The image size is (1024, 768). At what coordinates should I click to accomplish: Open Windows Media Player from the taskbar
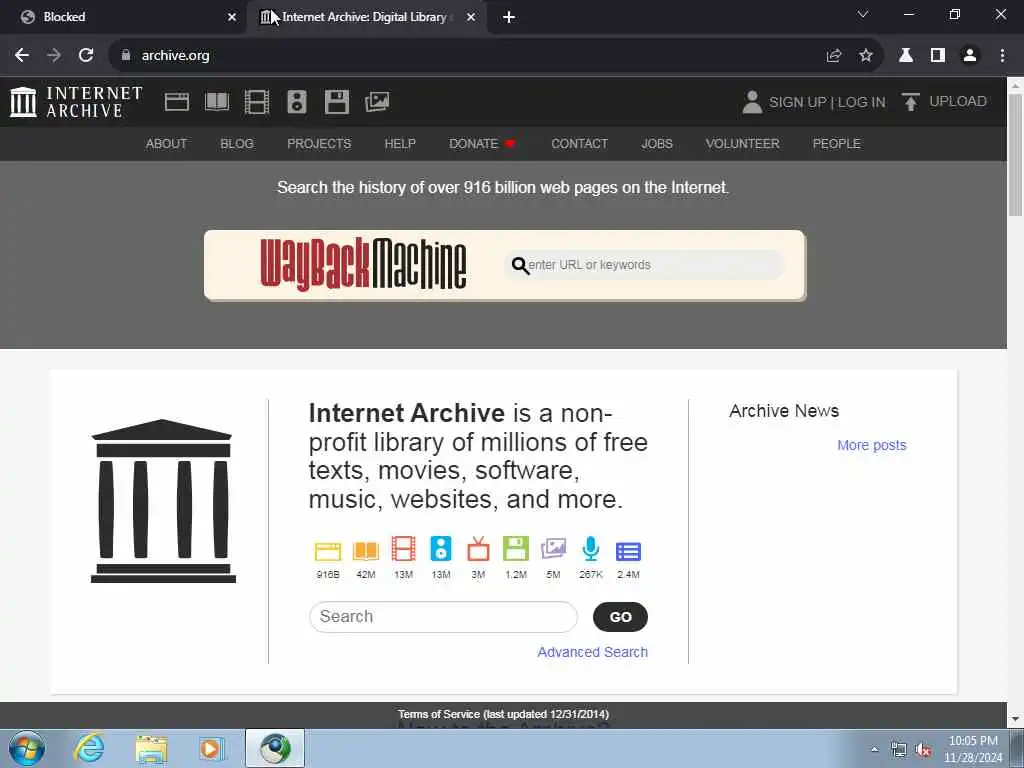tap(212, 748)
